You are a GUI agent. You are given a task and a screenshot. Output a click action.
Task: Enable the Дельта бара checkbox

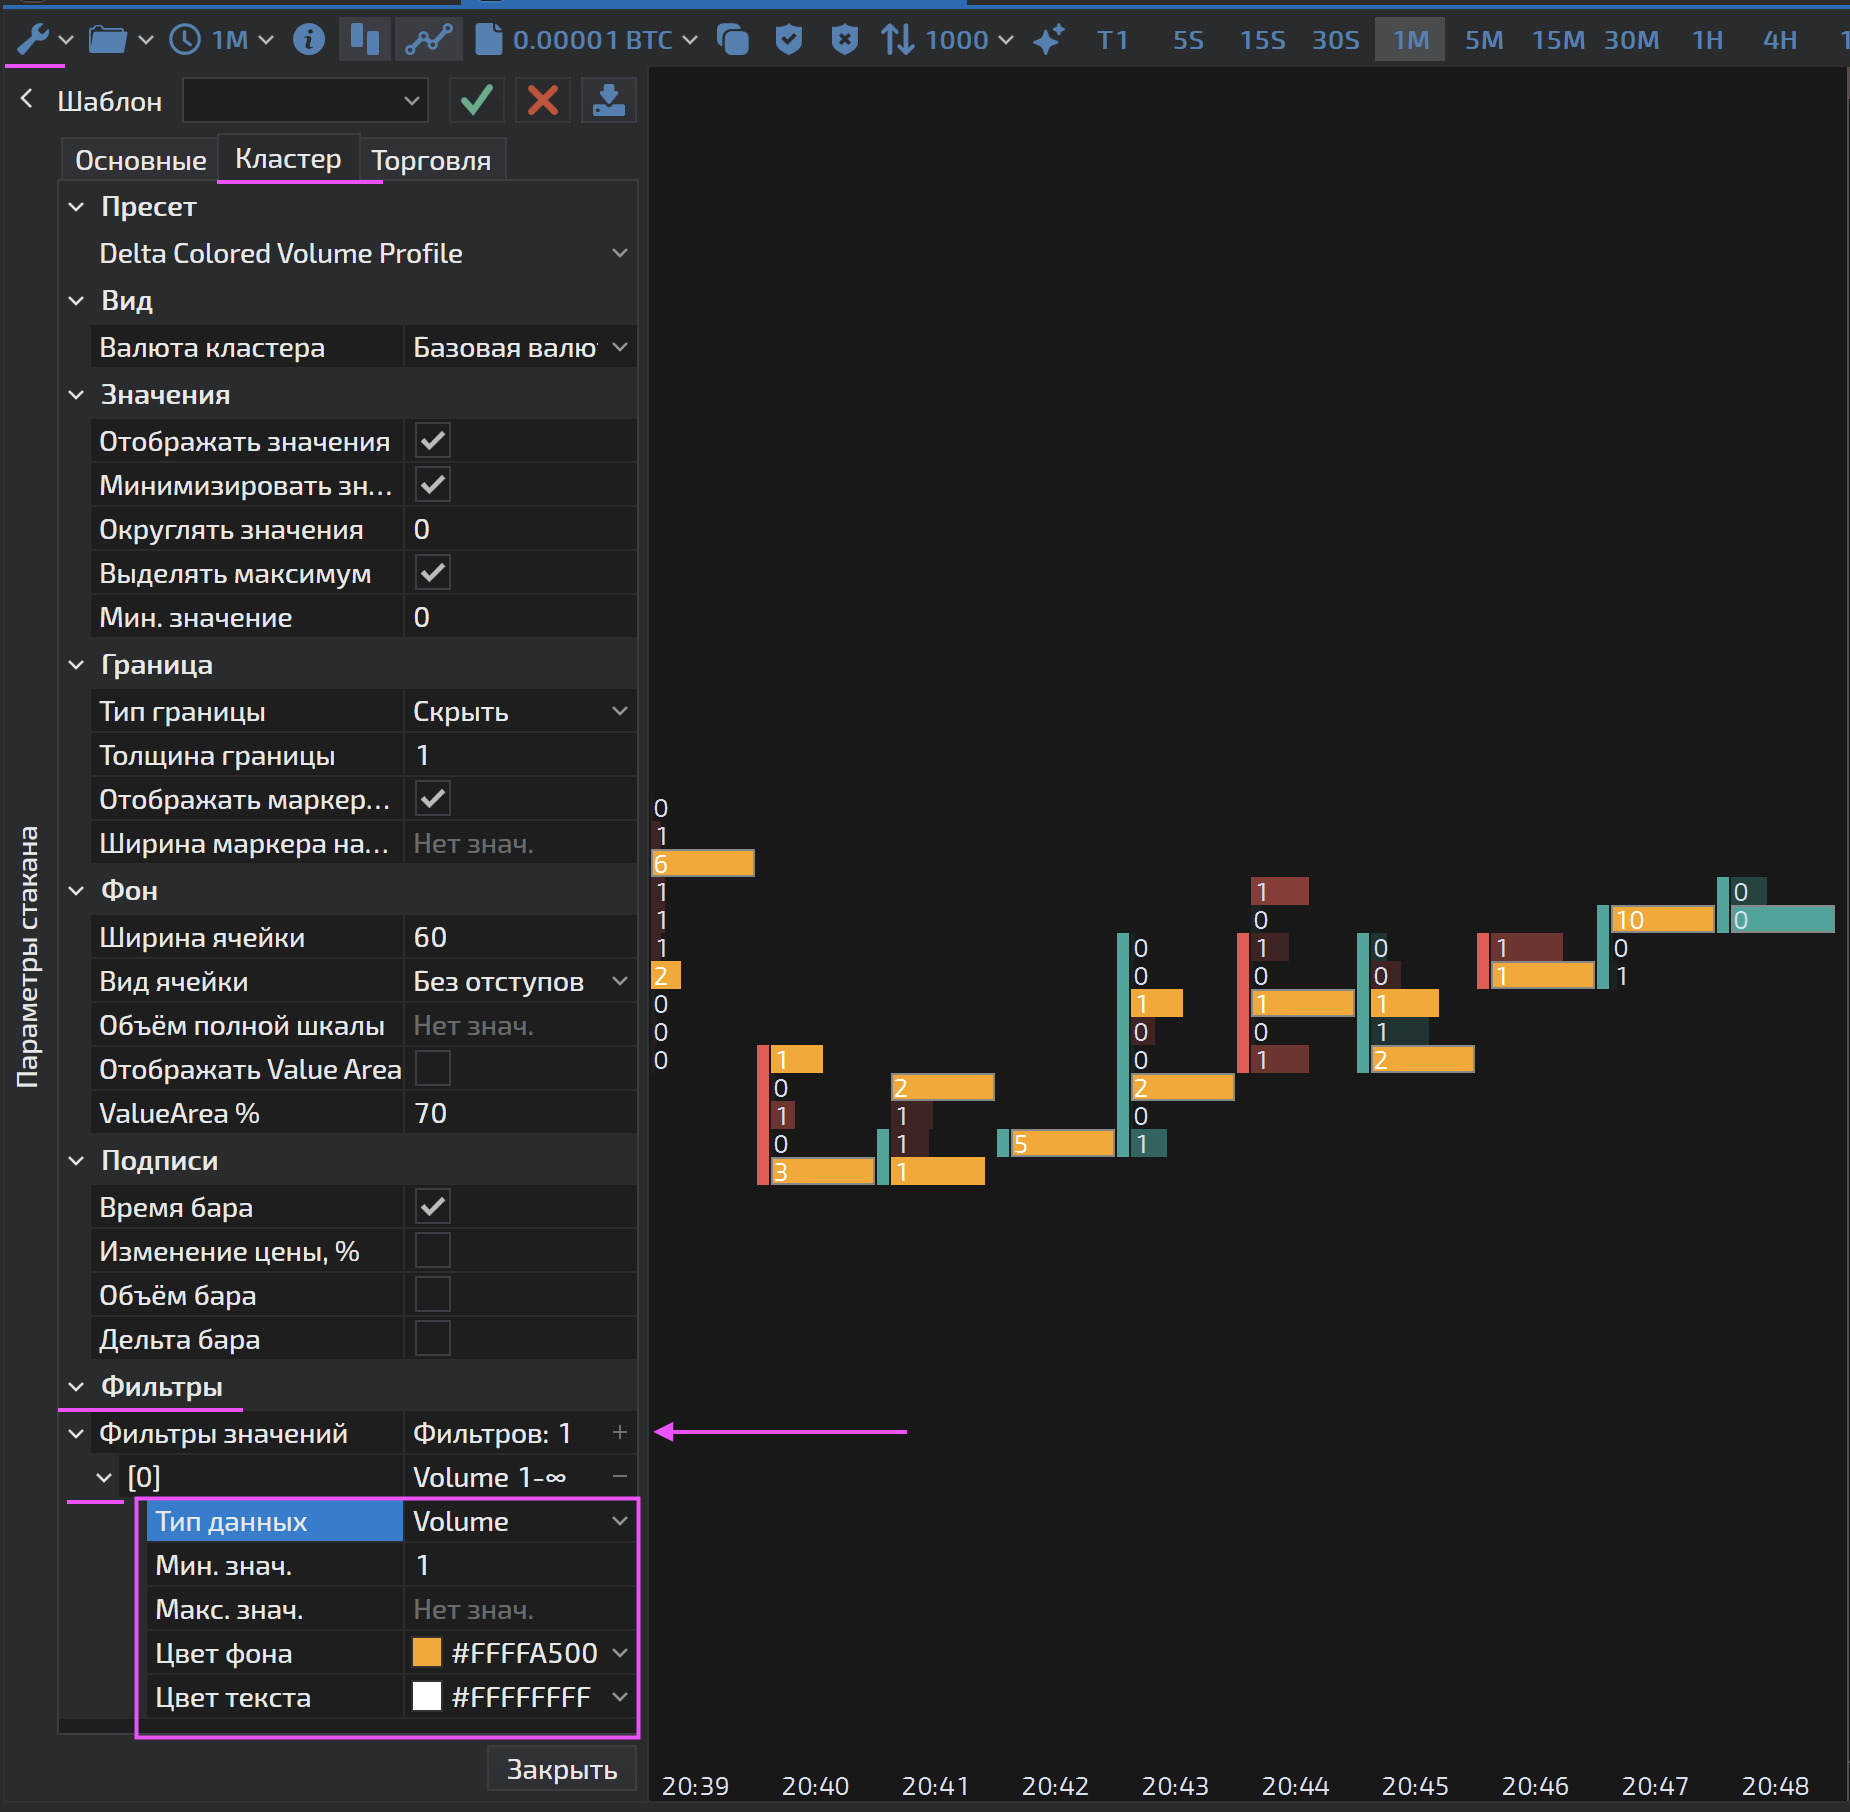[432, 1339]
